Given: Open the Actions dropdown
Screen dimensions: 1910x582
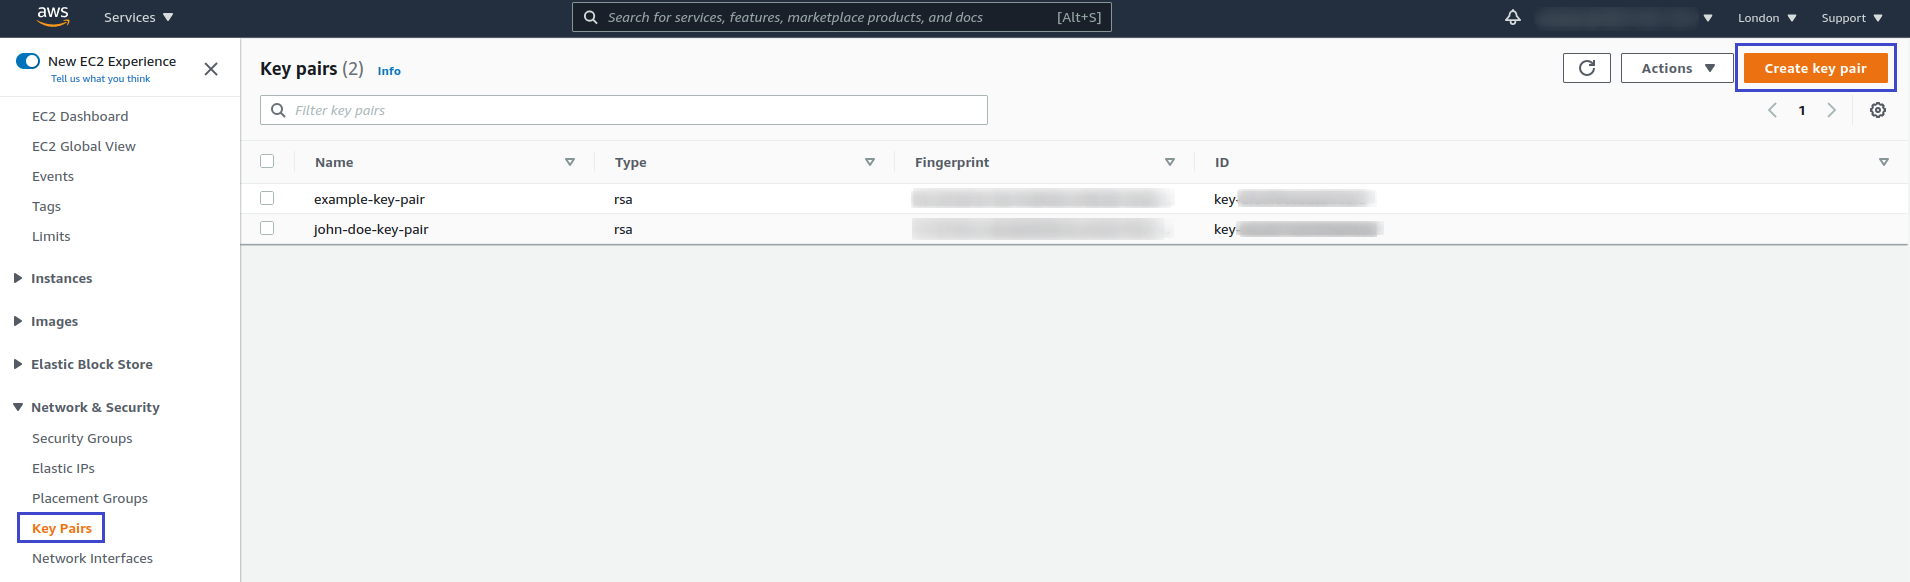Looking at the screenshot, I should (x=1678, y=68).
